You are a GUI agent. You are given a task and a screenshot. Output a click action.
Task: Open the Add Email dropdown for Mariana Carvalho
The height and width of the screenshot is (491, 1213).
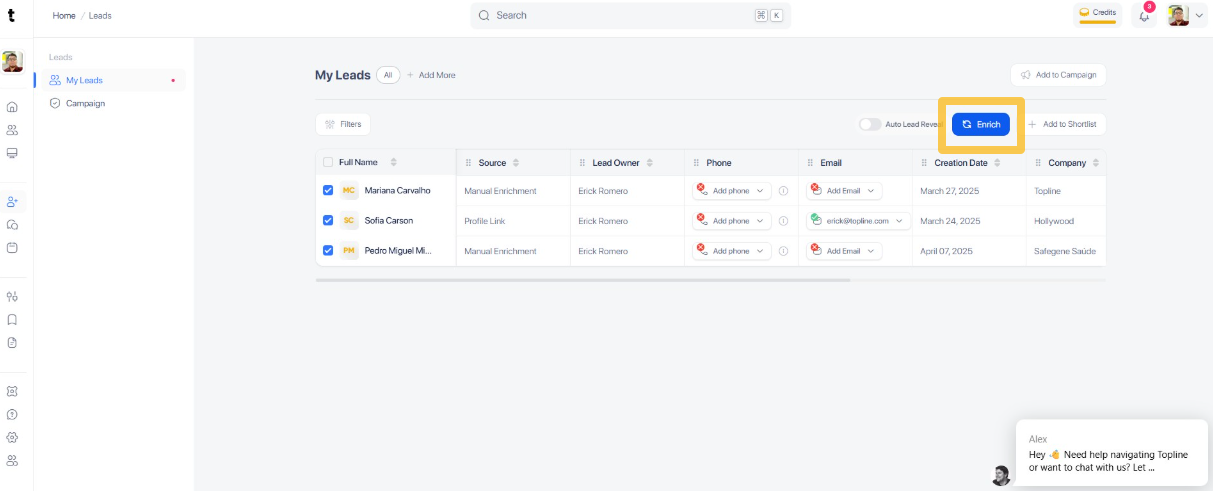pos(845,191)
